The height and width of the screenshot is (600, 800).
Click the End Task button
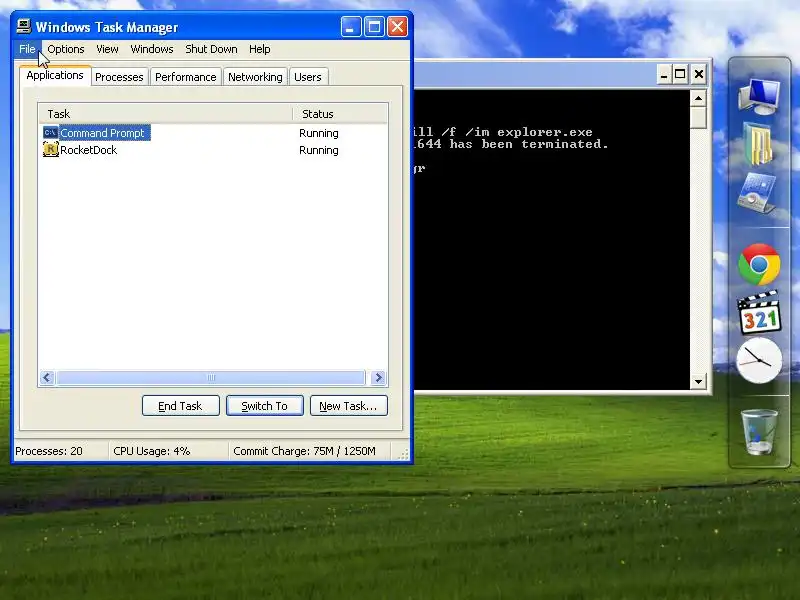(181, 406)
